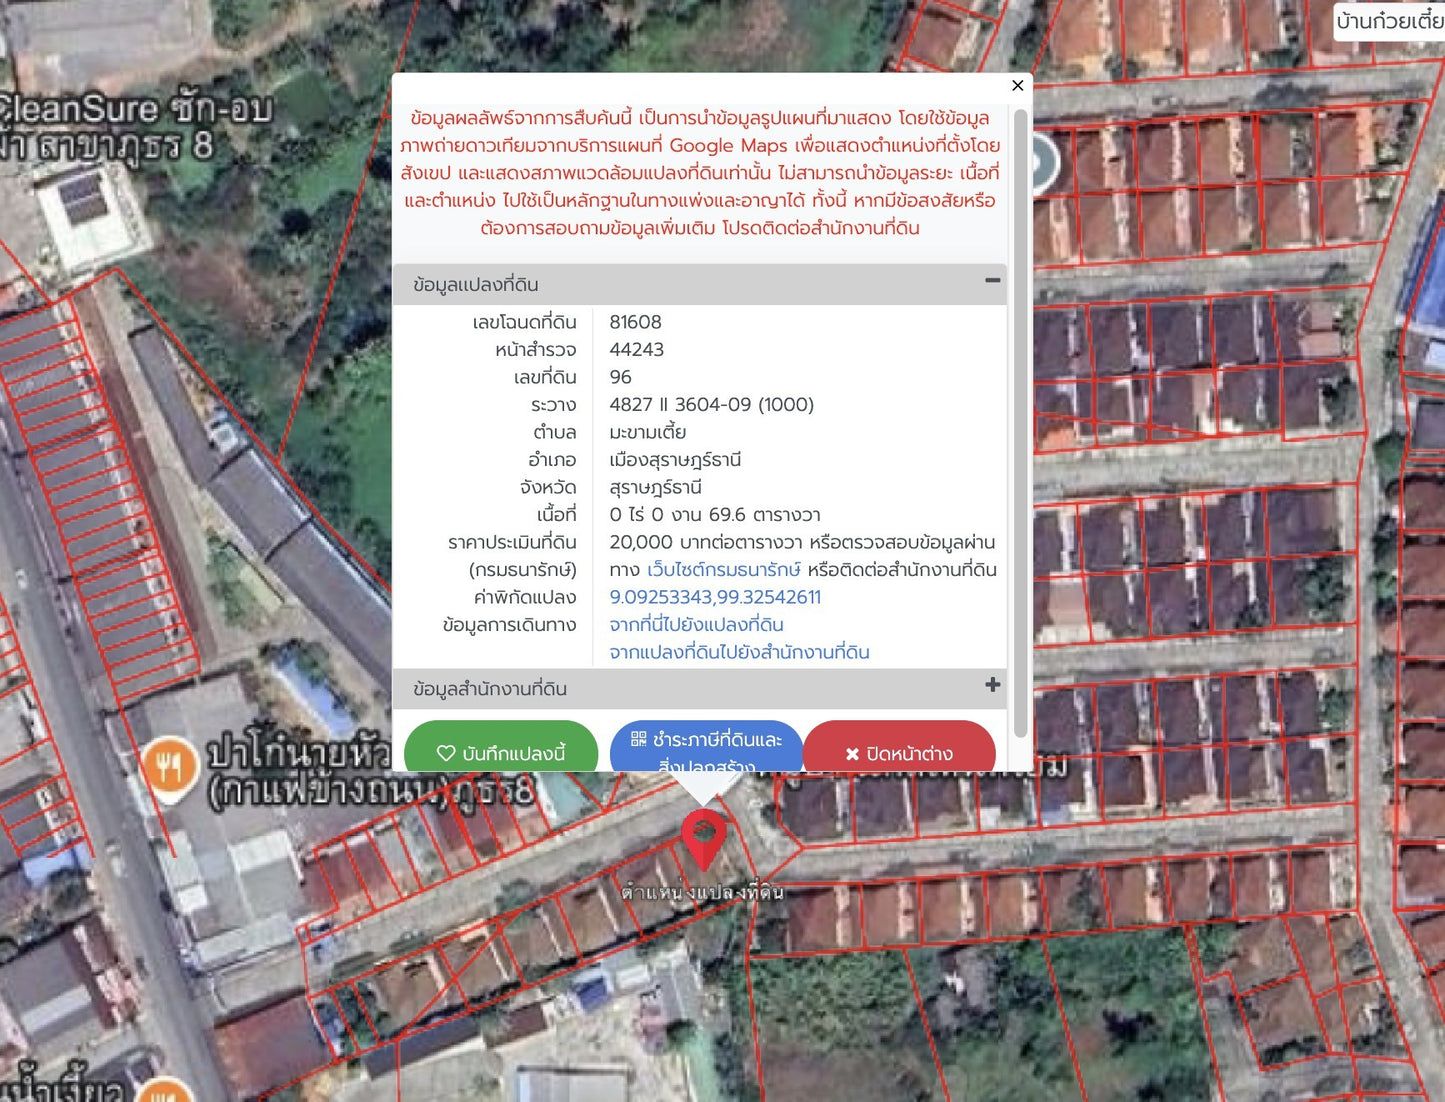
Task: Click the popup's vertical scrollbar
Action: tap(1020, 420)
